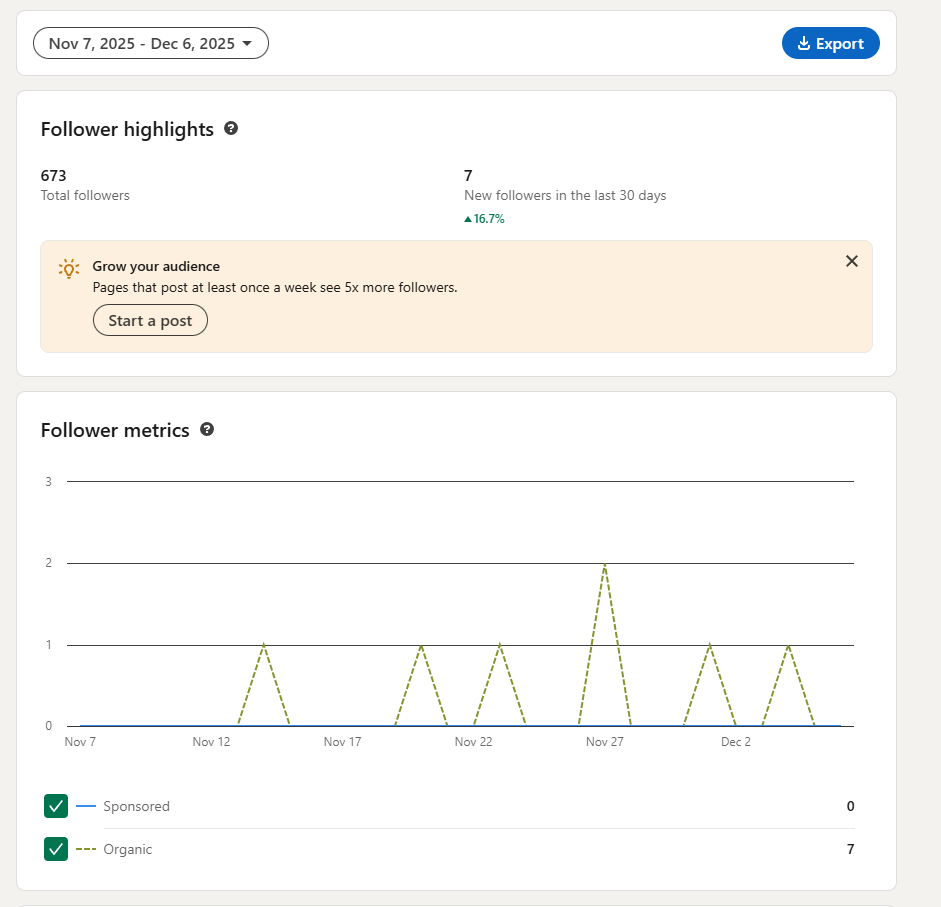The height and width of the screenshot is (907, 941).
Task: Dismiss the Grow your audience banner
Action: [x=851, y=261]
